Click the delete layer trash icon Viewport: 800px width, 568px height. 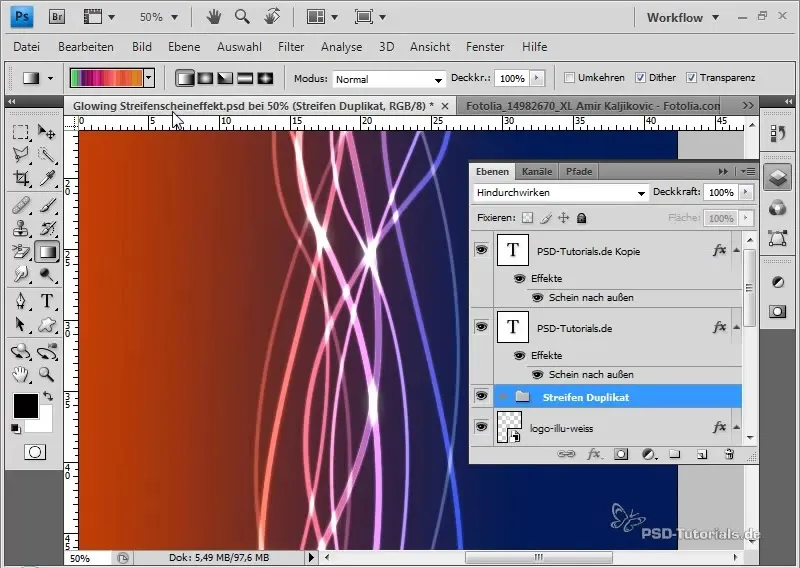tap(729, 454)
